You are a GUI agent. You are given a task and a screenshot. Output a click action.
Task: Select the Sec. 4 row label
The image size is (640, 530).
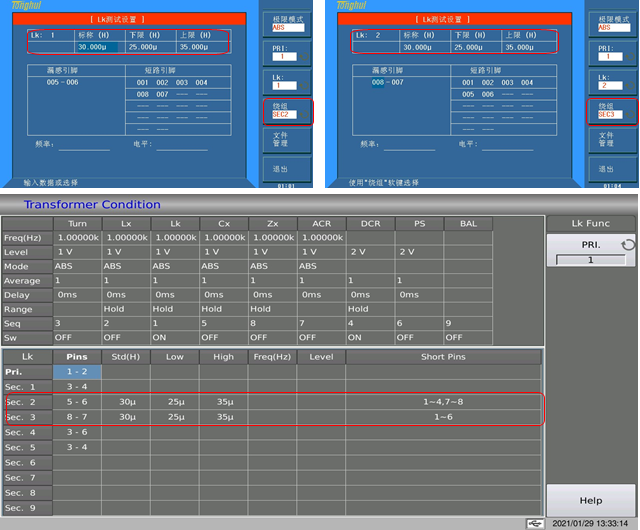coord(27,431)
